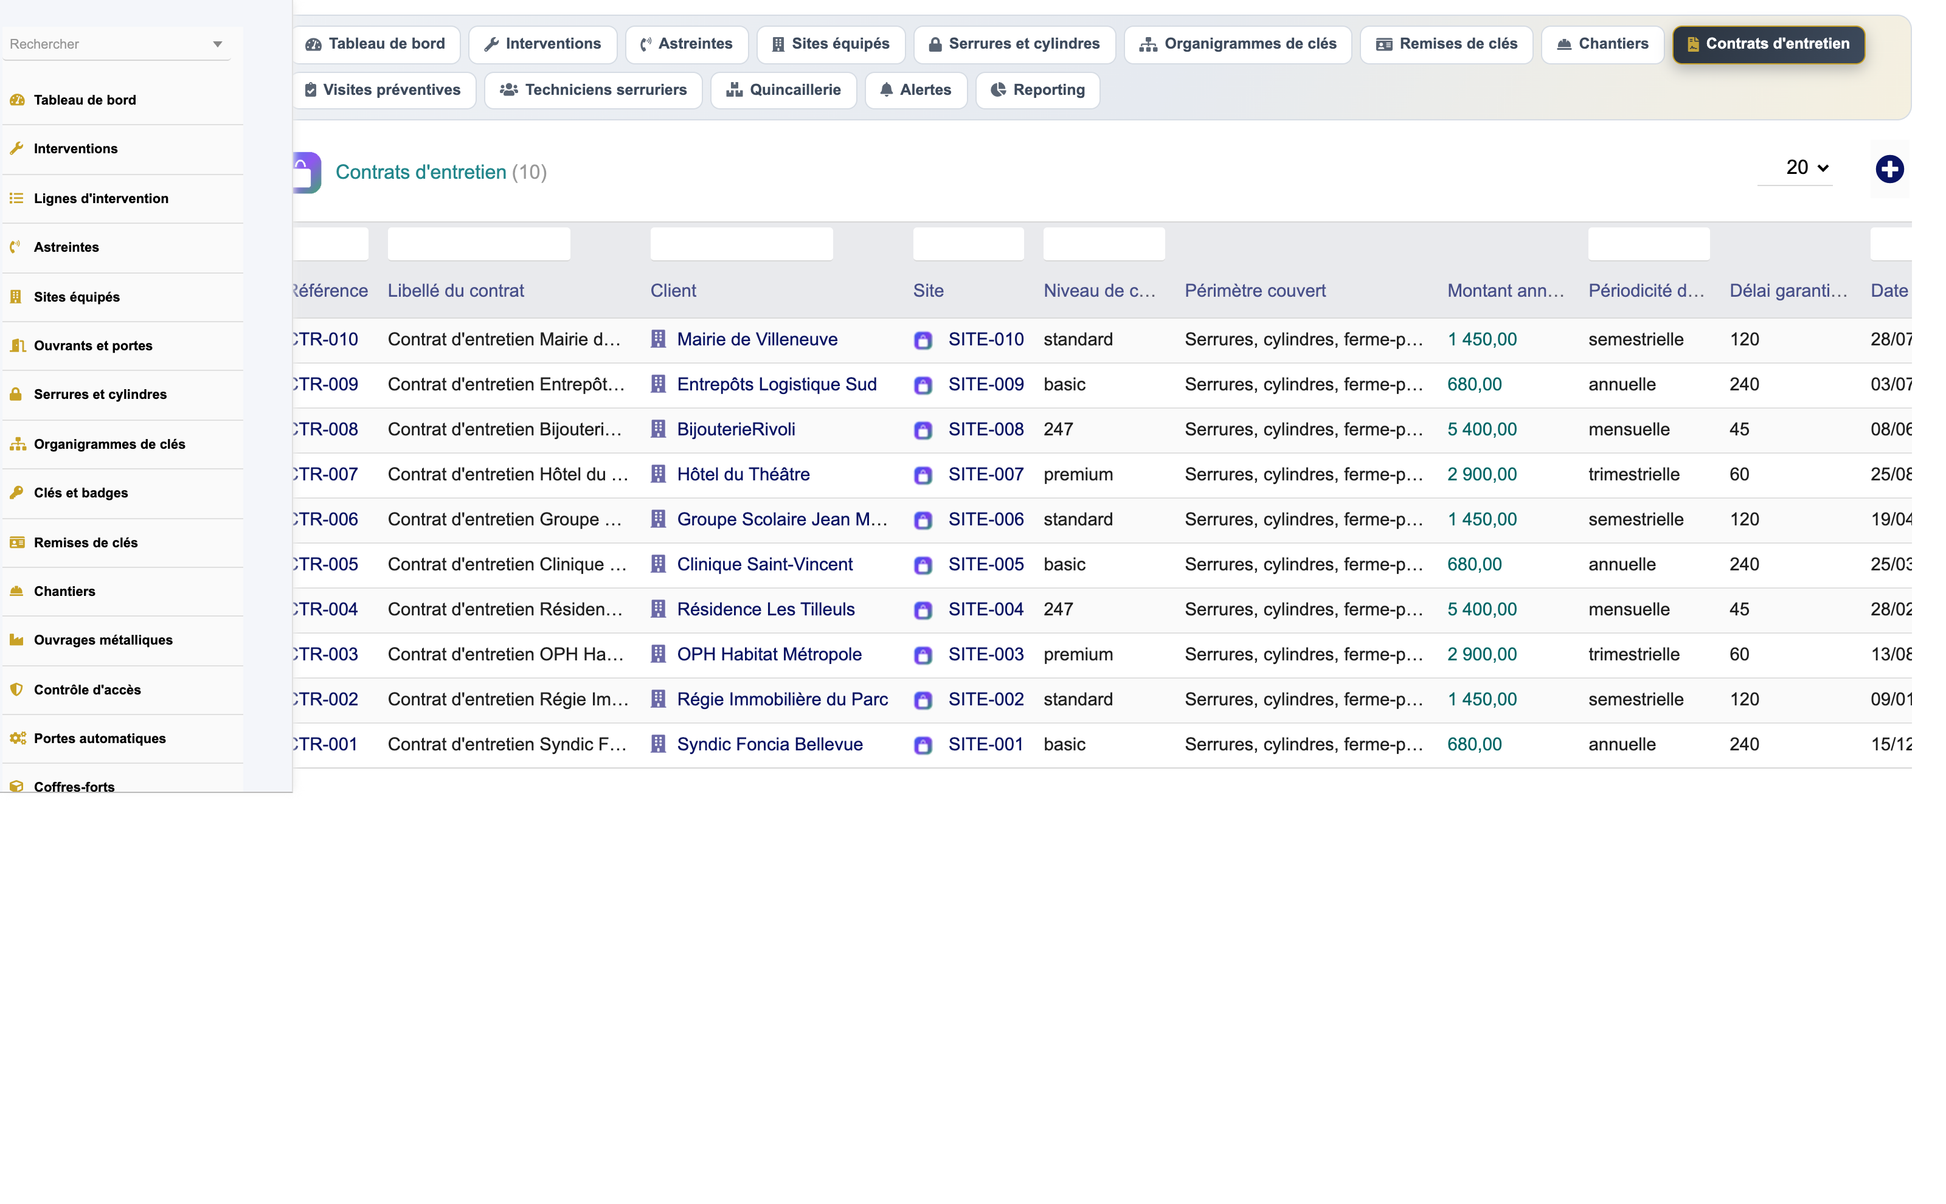Image resolution: width=1946 pixels, height=1204 pixels.
Task: Click the site icon beside SITE-004
Action: [923, 610]
